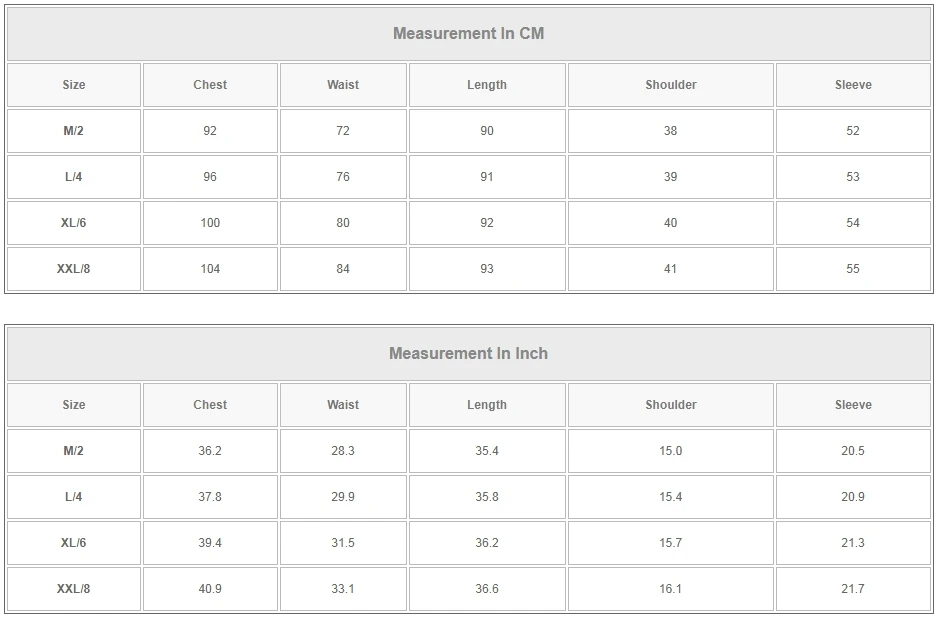Click the "Measurement In CM" table title
The height and width of the screenshot is (618, 936).
(x=468, y=33)
